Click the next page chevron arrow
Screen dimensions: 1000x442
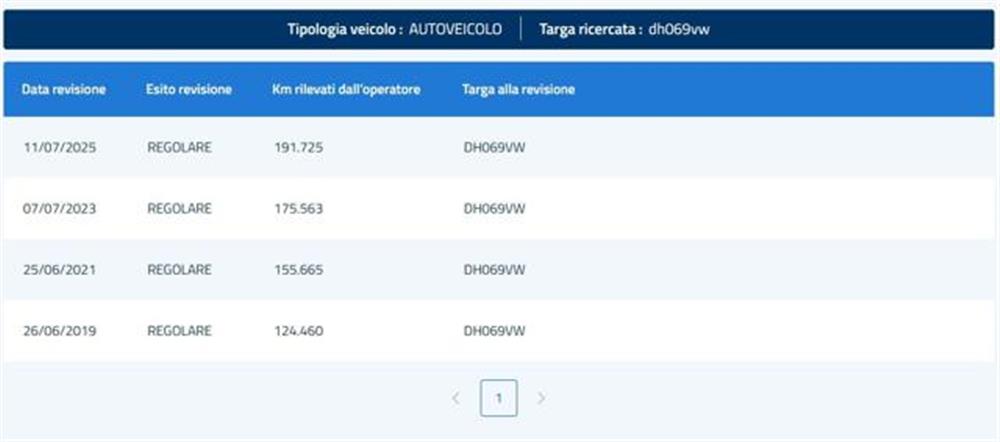pyautogui.click(x=541, y=398)
